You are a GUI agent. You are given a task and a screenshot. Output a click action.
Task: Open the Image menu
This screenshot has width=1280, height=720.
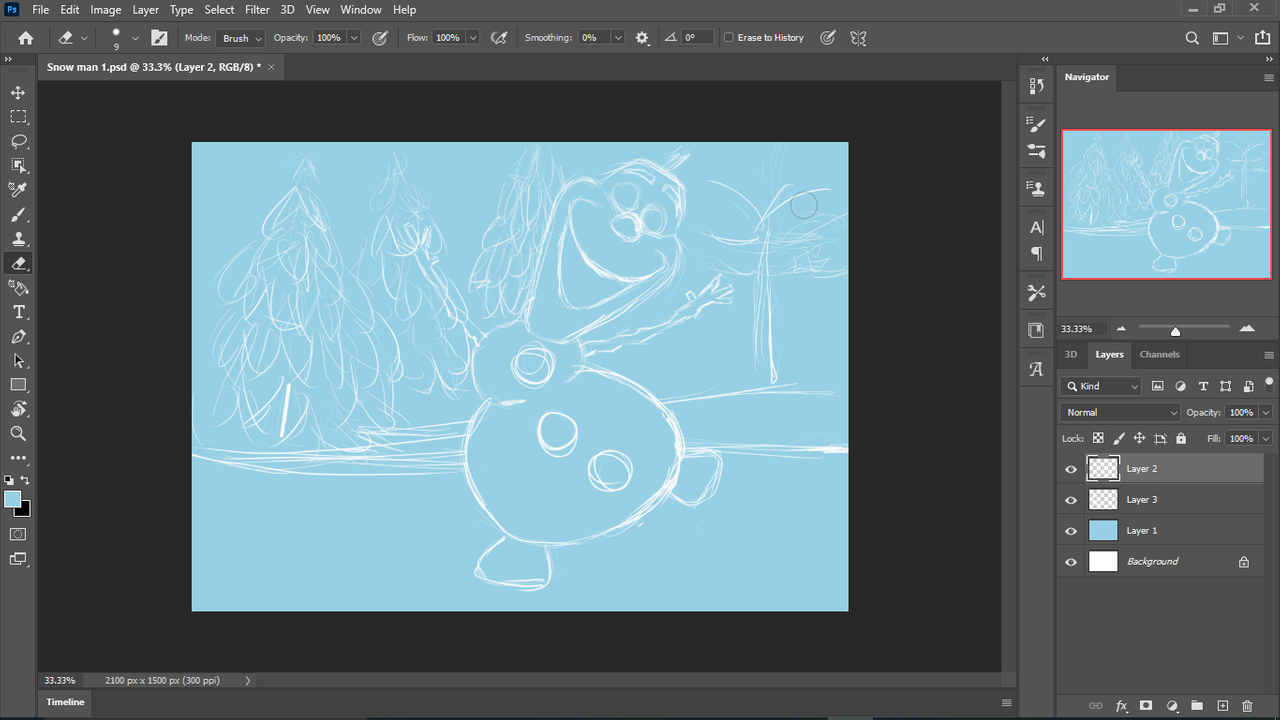(x=106, y=10)
